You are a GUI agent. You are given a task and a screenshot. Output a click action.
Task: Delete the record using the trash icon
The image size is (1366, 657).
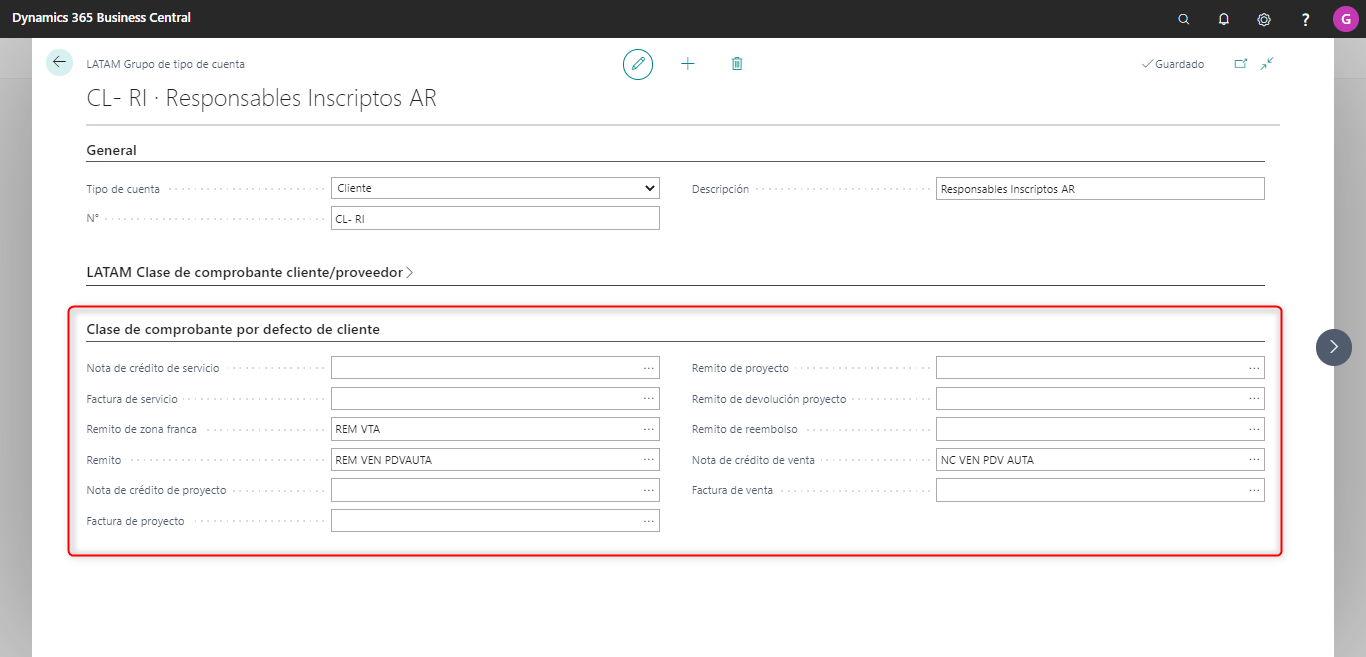coord(737,64)
